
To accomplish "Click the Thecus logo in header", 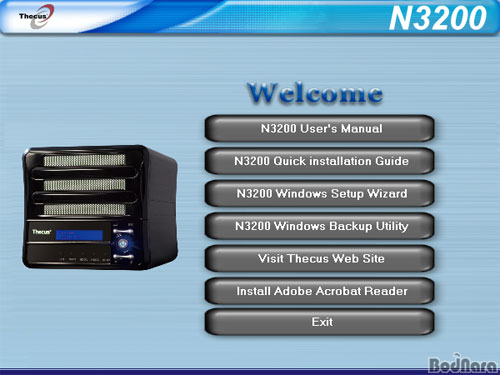I will [x=36, y=16].
